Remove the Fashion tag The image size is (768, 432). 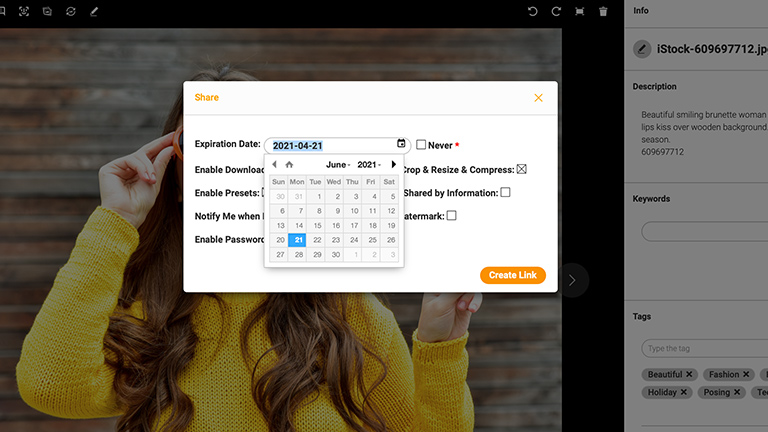tap(746, 374)
